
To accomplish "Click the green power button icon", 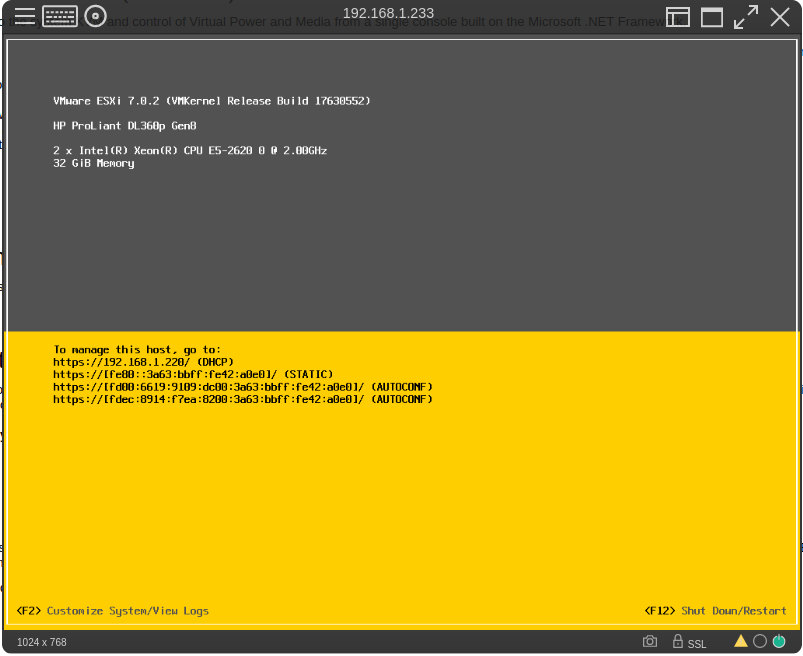I will (x=779, y=641).
